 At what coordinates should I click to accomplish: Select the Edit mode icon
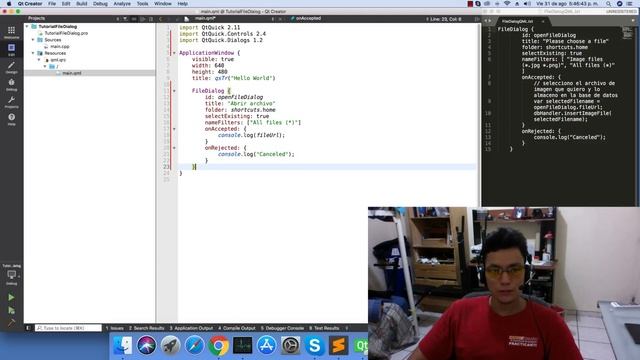[11, 49]
